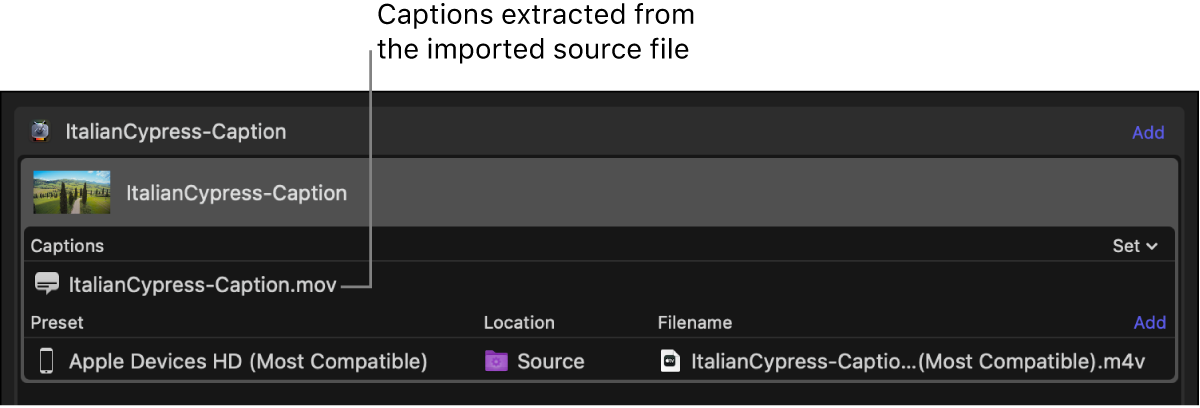Click the Filename column header
This screenshot has height=408, width=1200.
pyautogui.click(x=694, y=323)
